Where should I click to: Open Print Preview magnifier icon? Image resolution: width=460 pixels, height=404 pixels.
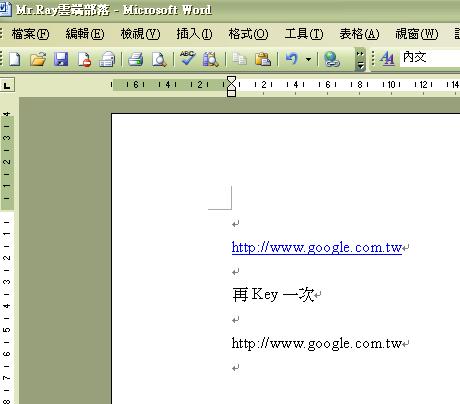159,59
